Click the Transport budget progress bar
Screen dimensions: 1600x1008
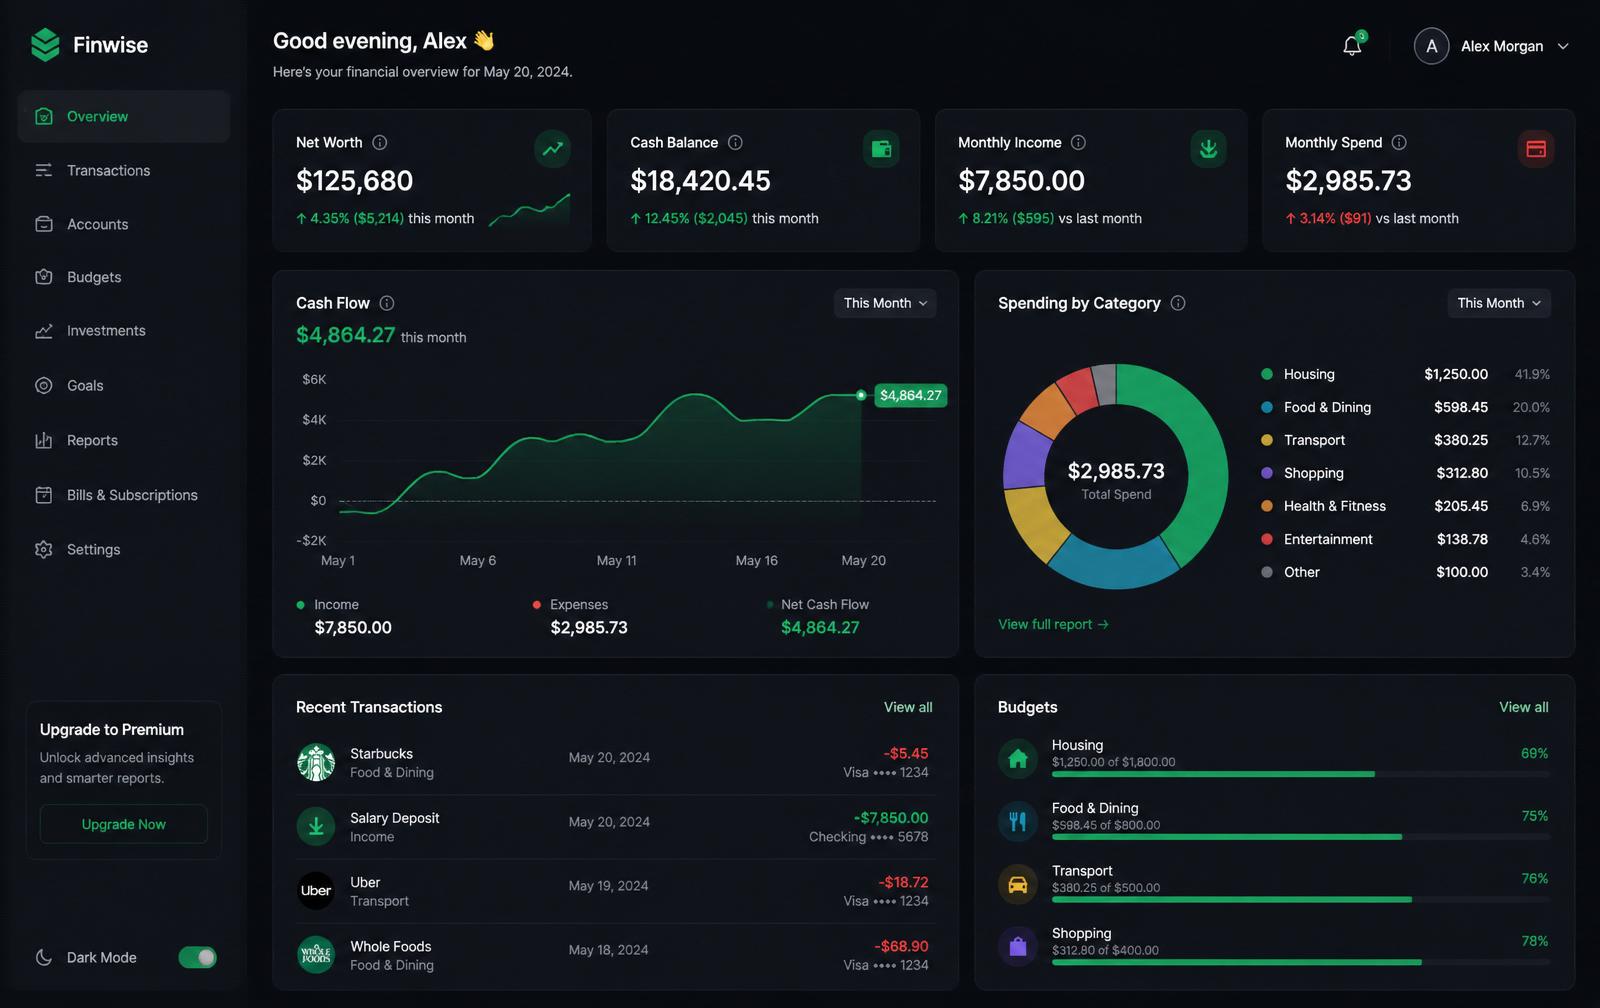pos(1301,900)
